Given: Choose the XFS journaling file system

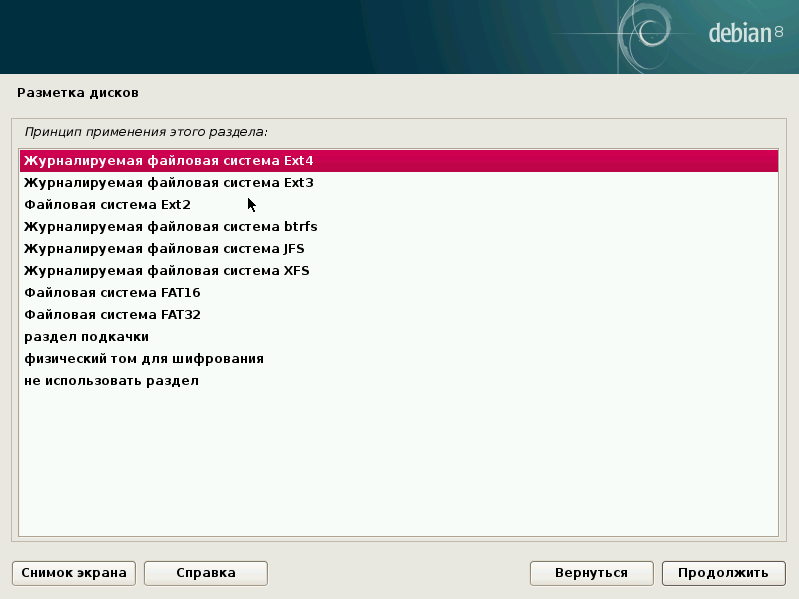Looking at the screenshot, I should click(166, 271).
